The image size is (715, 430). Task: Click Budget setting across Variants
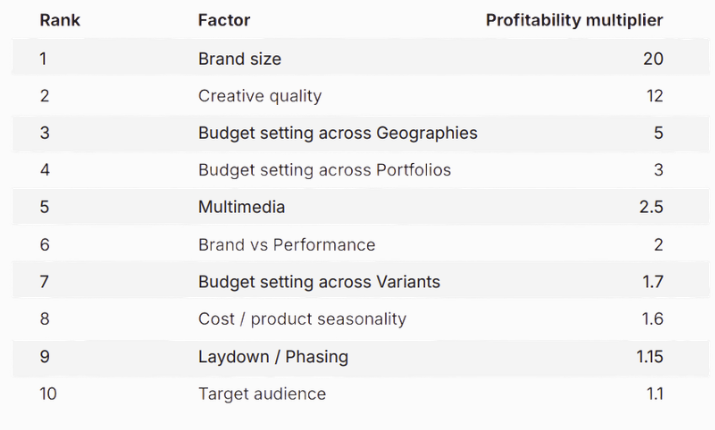tap(319, 282)
